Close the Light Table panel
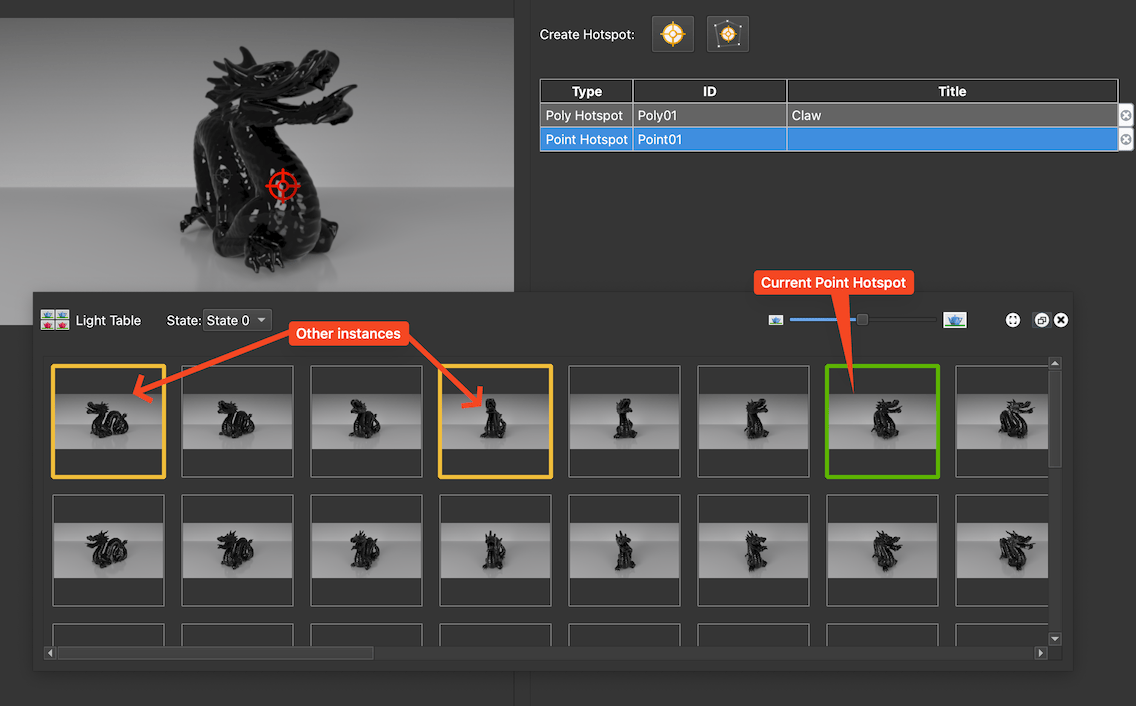The height and width of the screenshot is (706, 1136). point(1061,320)
